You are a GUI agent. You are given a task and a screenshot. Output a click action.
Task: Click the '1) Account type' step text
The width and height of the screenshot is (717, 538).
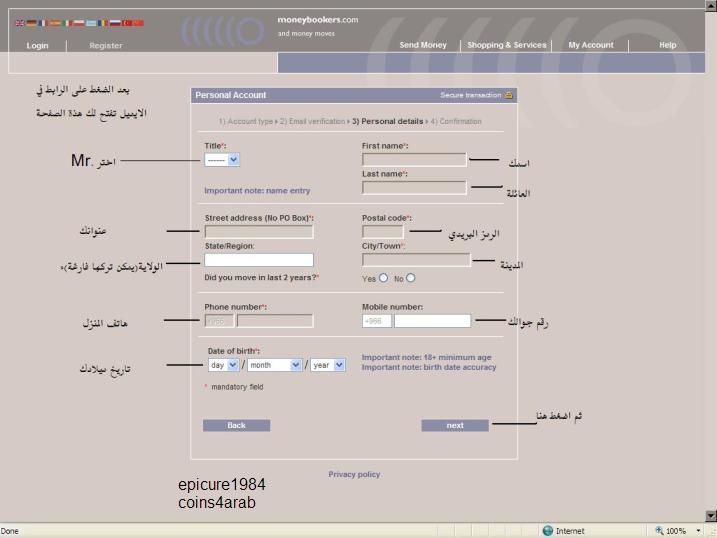point(246,121)
